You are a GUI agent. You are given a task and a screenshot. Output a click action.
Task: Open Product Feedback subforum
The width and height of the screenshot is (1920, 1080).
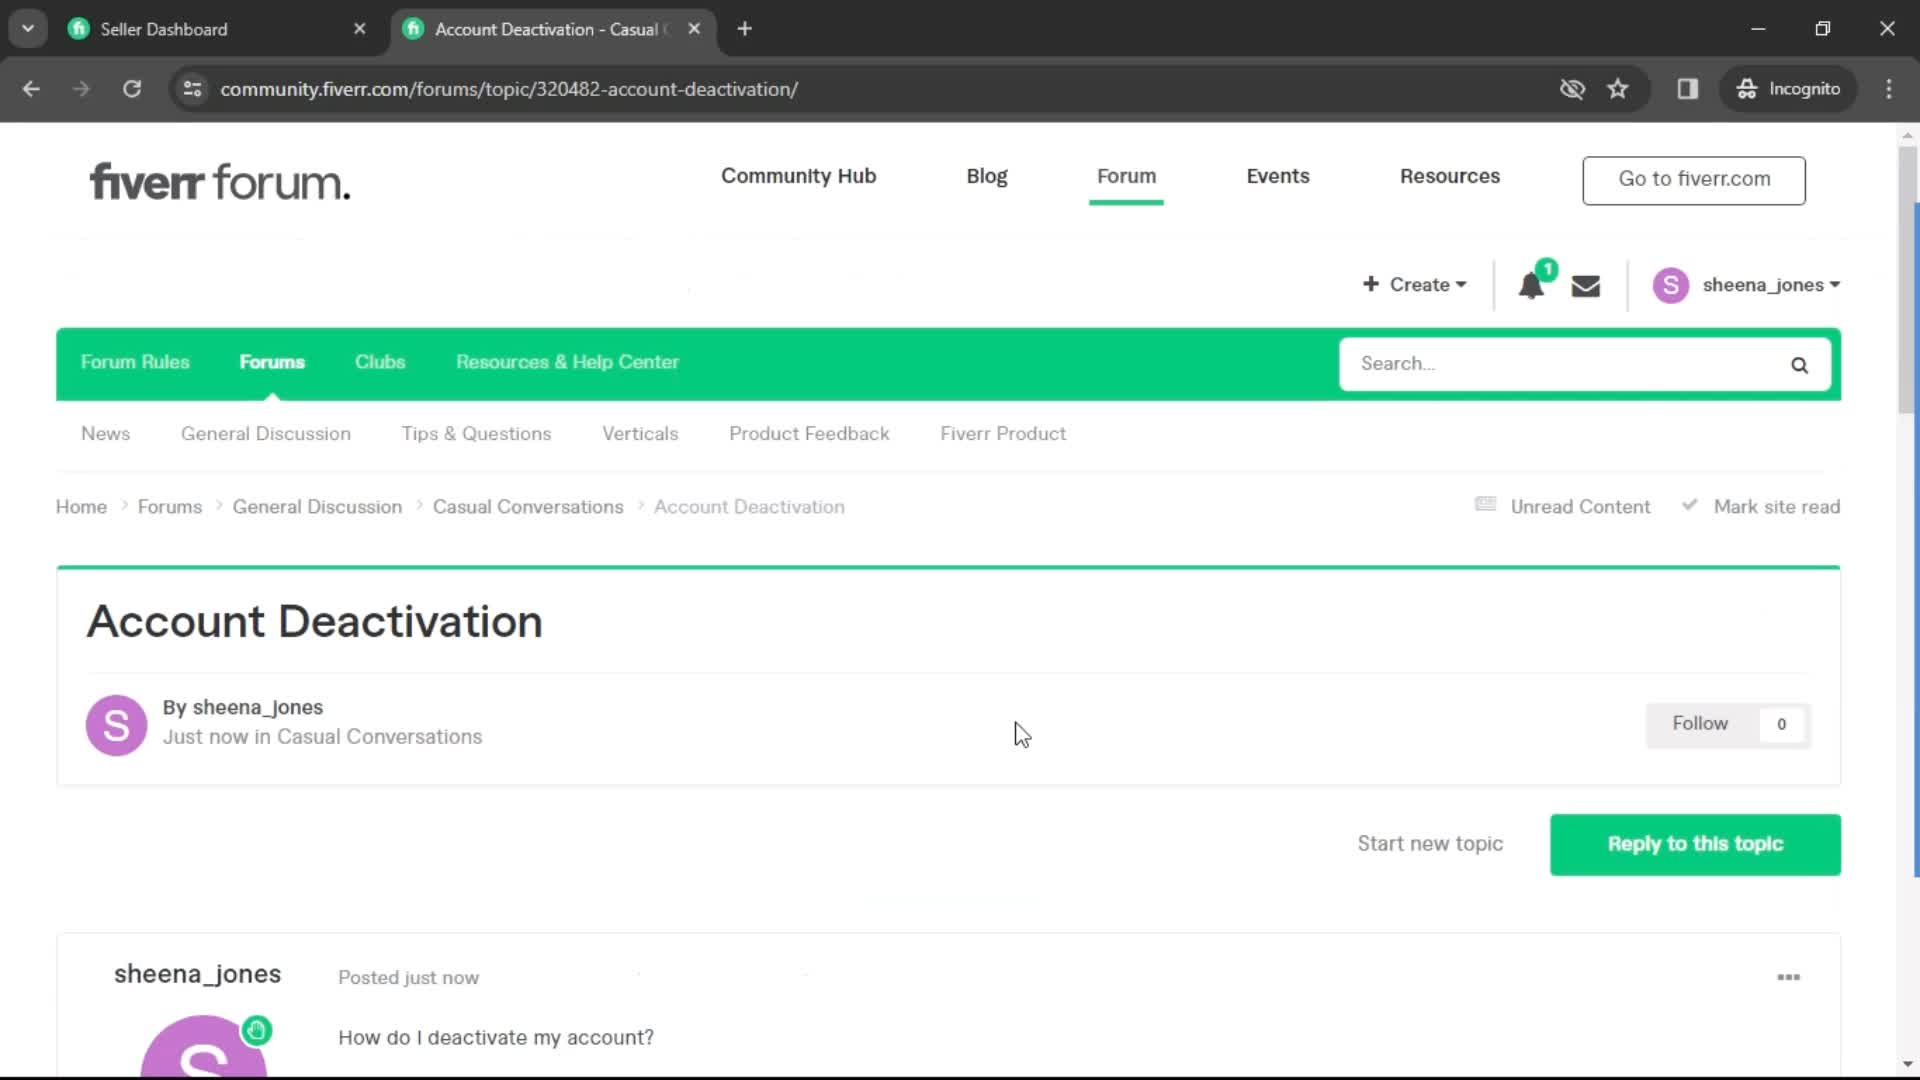pos(809,434)
